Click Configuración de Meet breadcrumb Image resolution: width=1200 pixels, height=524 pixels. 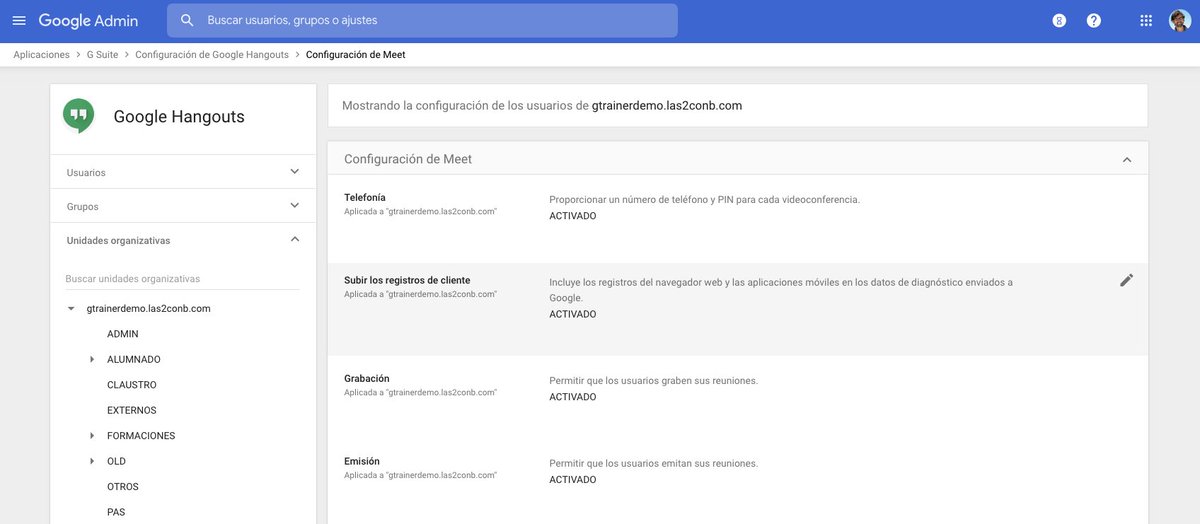pos(356,55)
